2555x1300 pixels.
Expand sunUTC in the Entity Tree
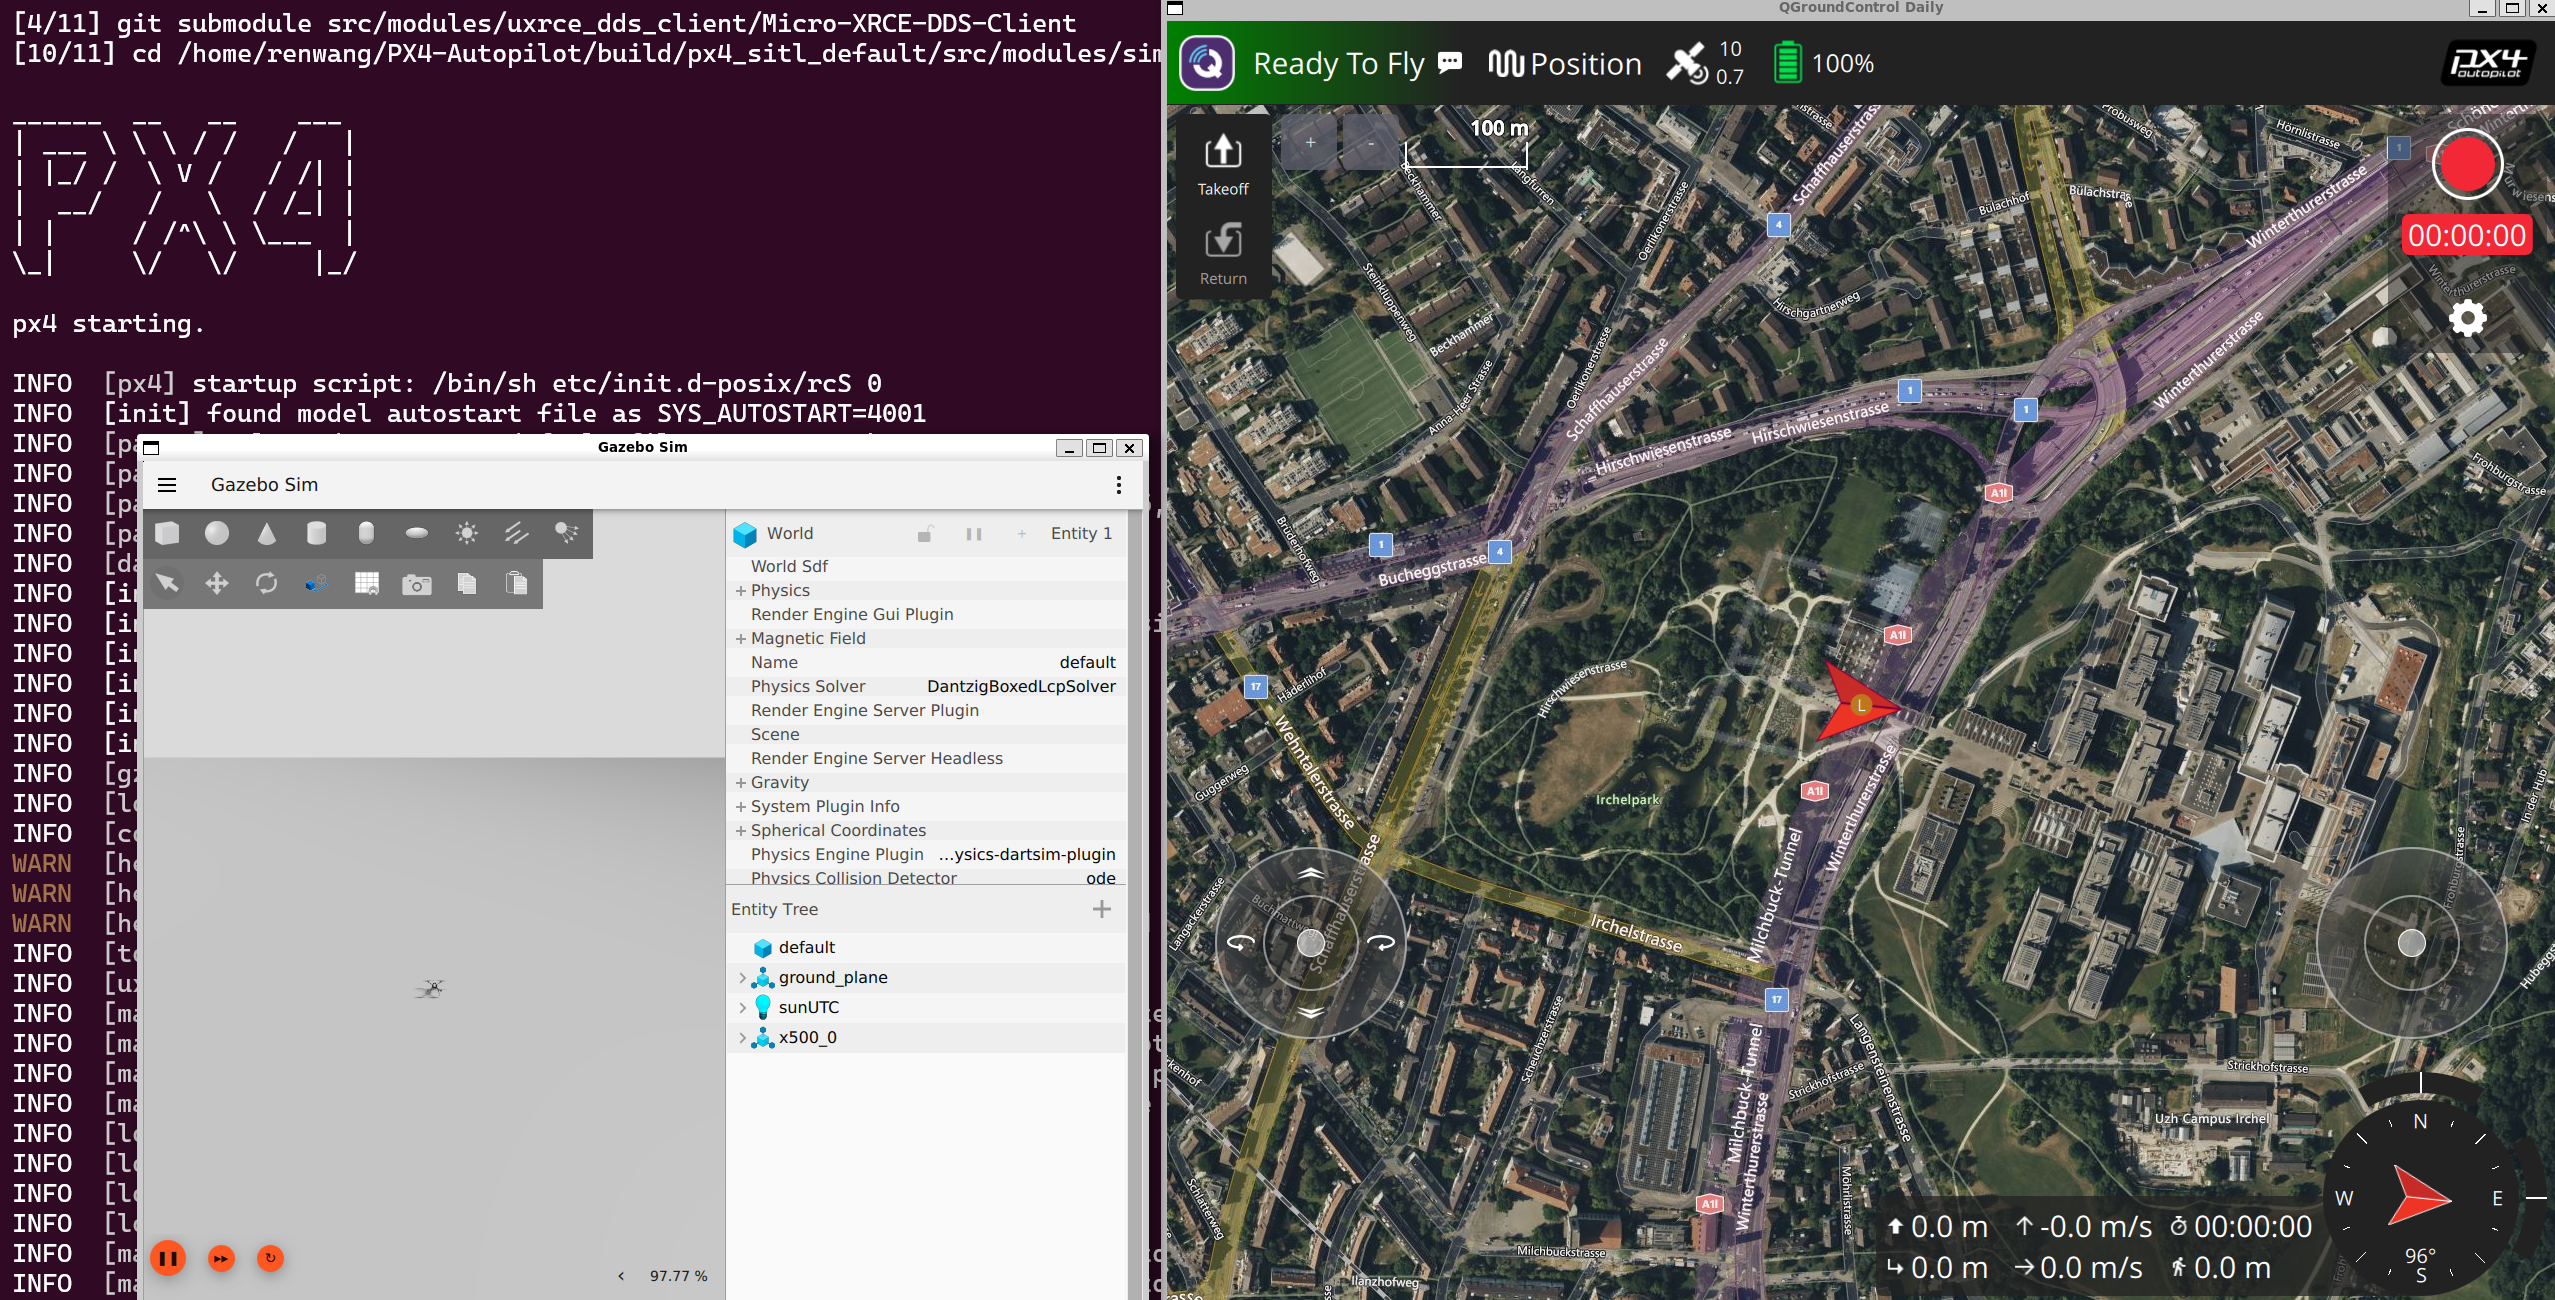pyautogui.click(x=742, y=1008)
